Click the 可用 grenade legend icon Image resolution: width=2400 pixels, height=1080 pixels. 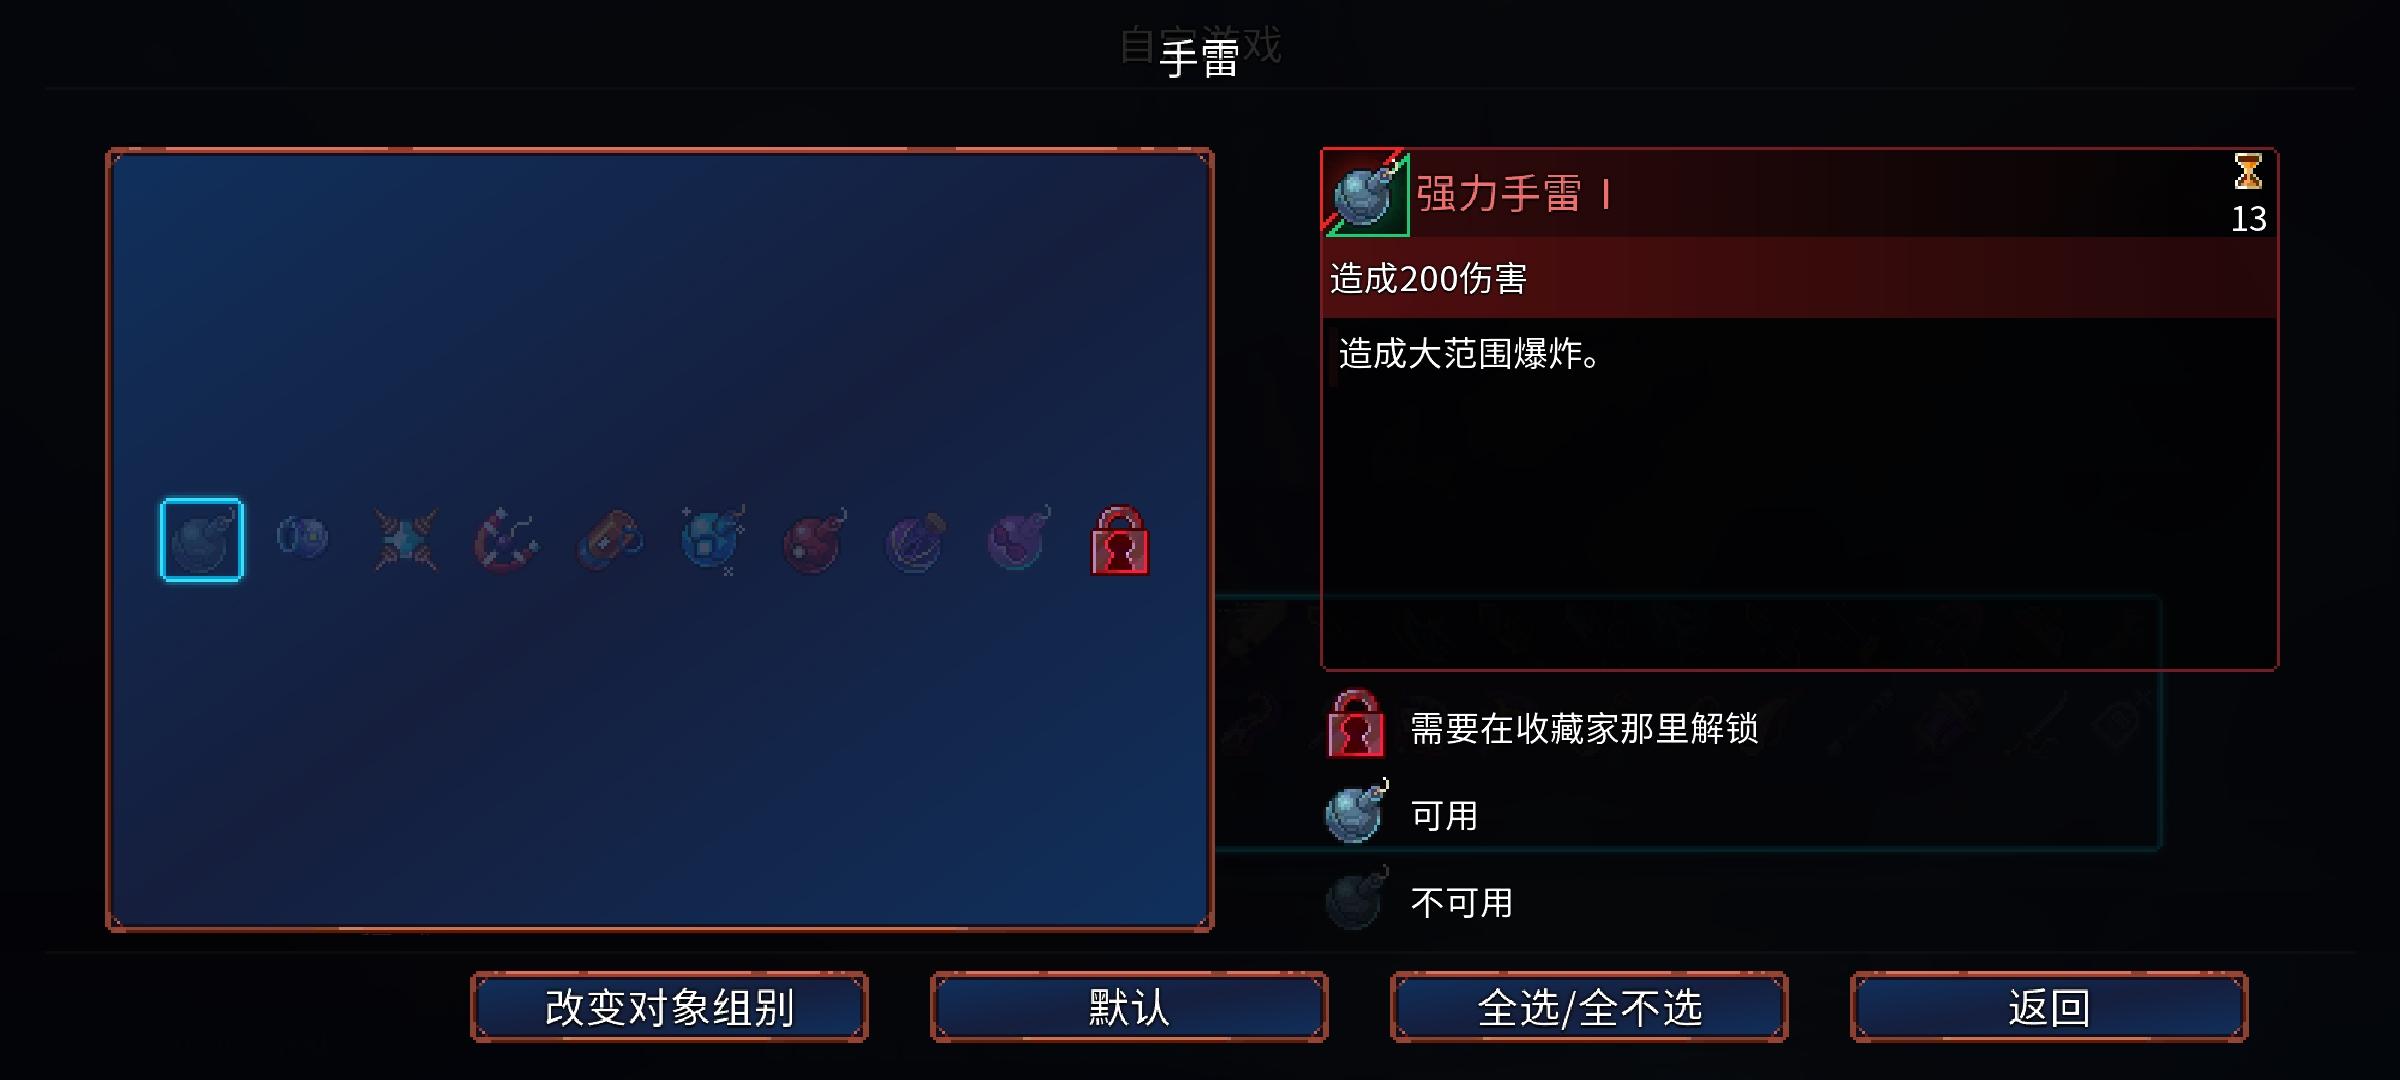(x=1357, y=811)
